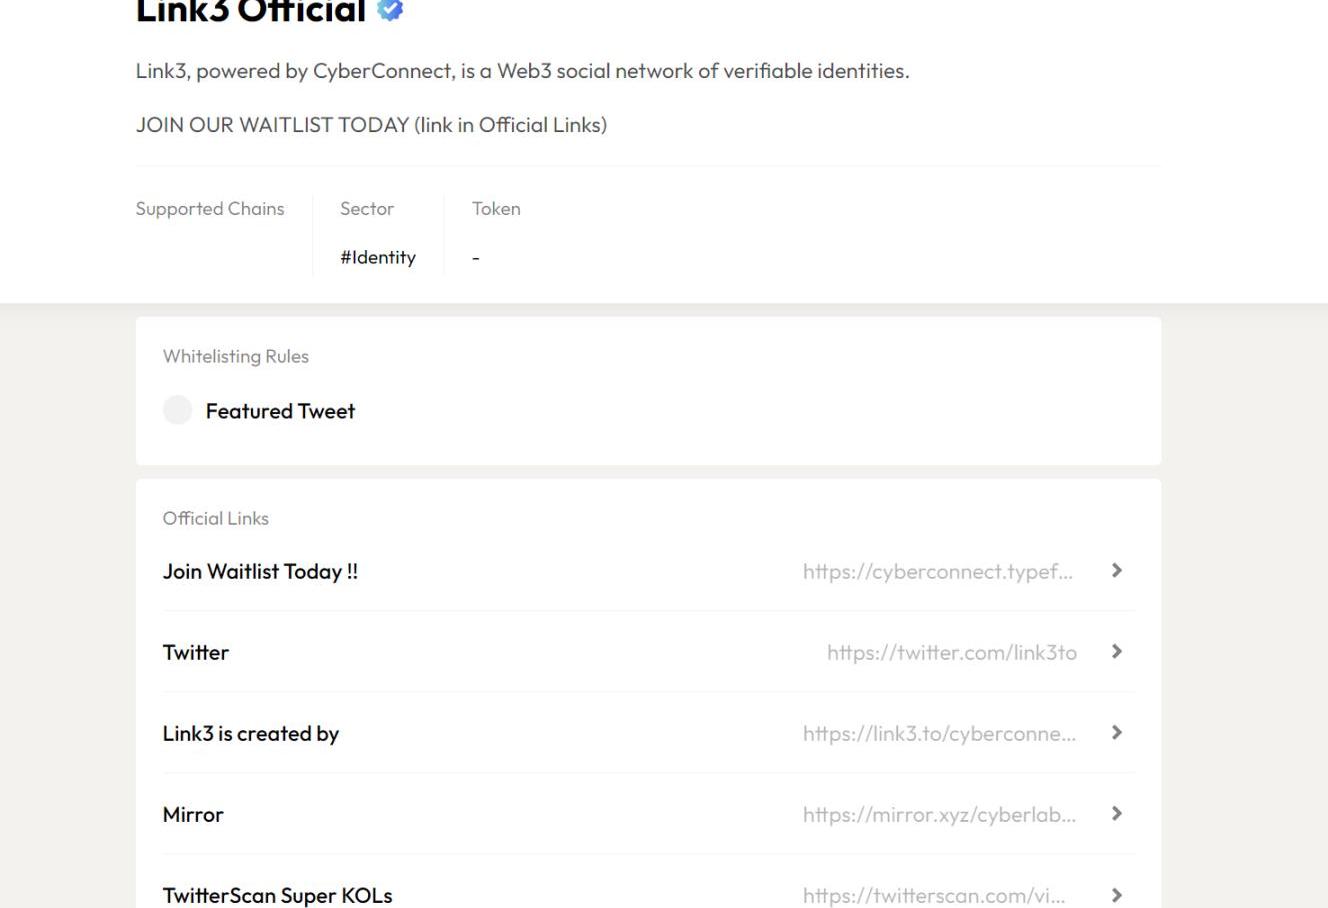Click the chevron arrow next to Twitter
This screenshot has height=908, width=1328.
1117,651
